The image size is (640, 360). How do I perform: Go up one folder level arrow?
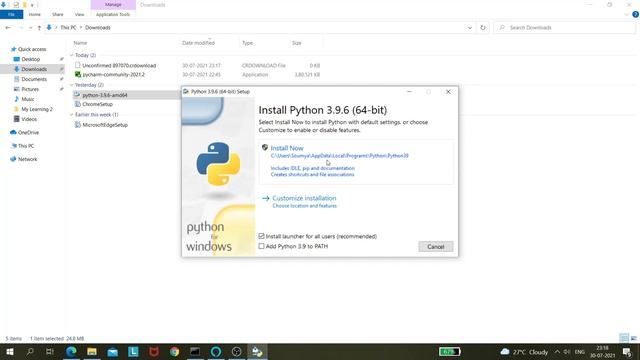(x=39, y=27)
